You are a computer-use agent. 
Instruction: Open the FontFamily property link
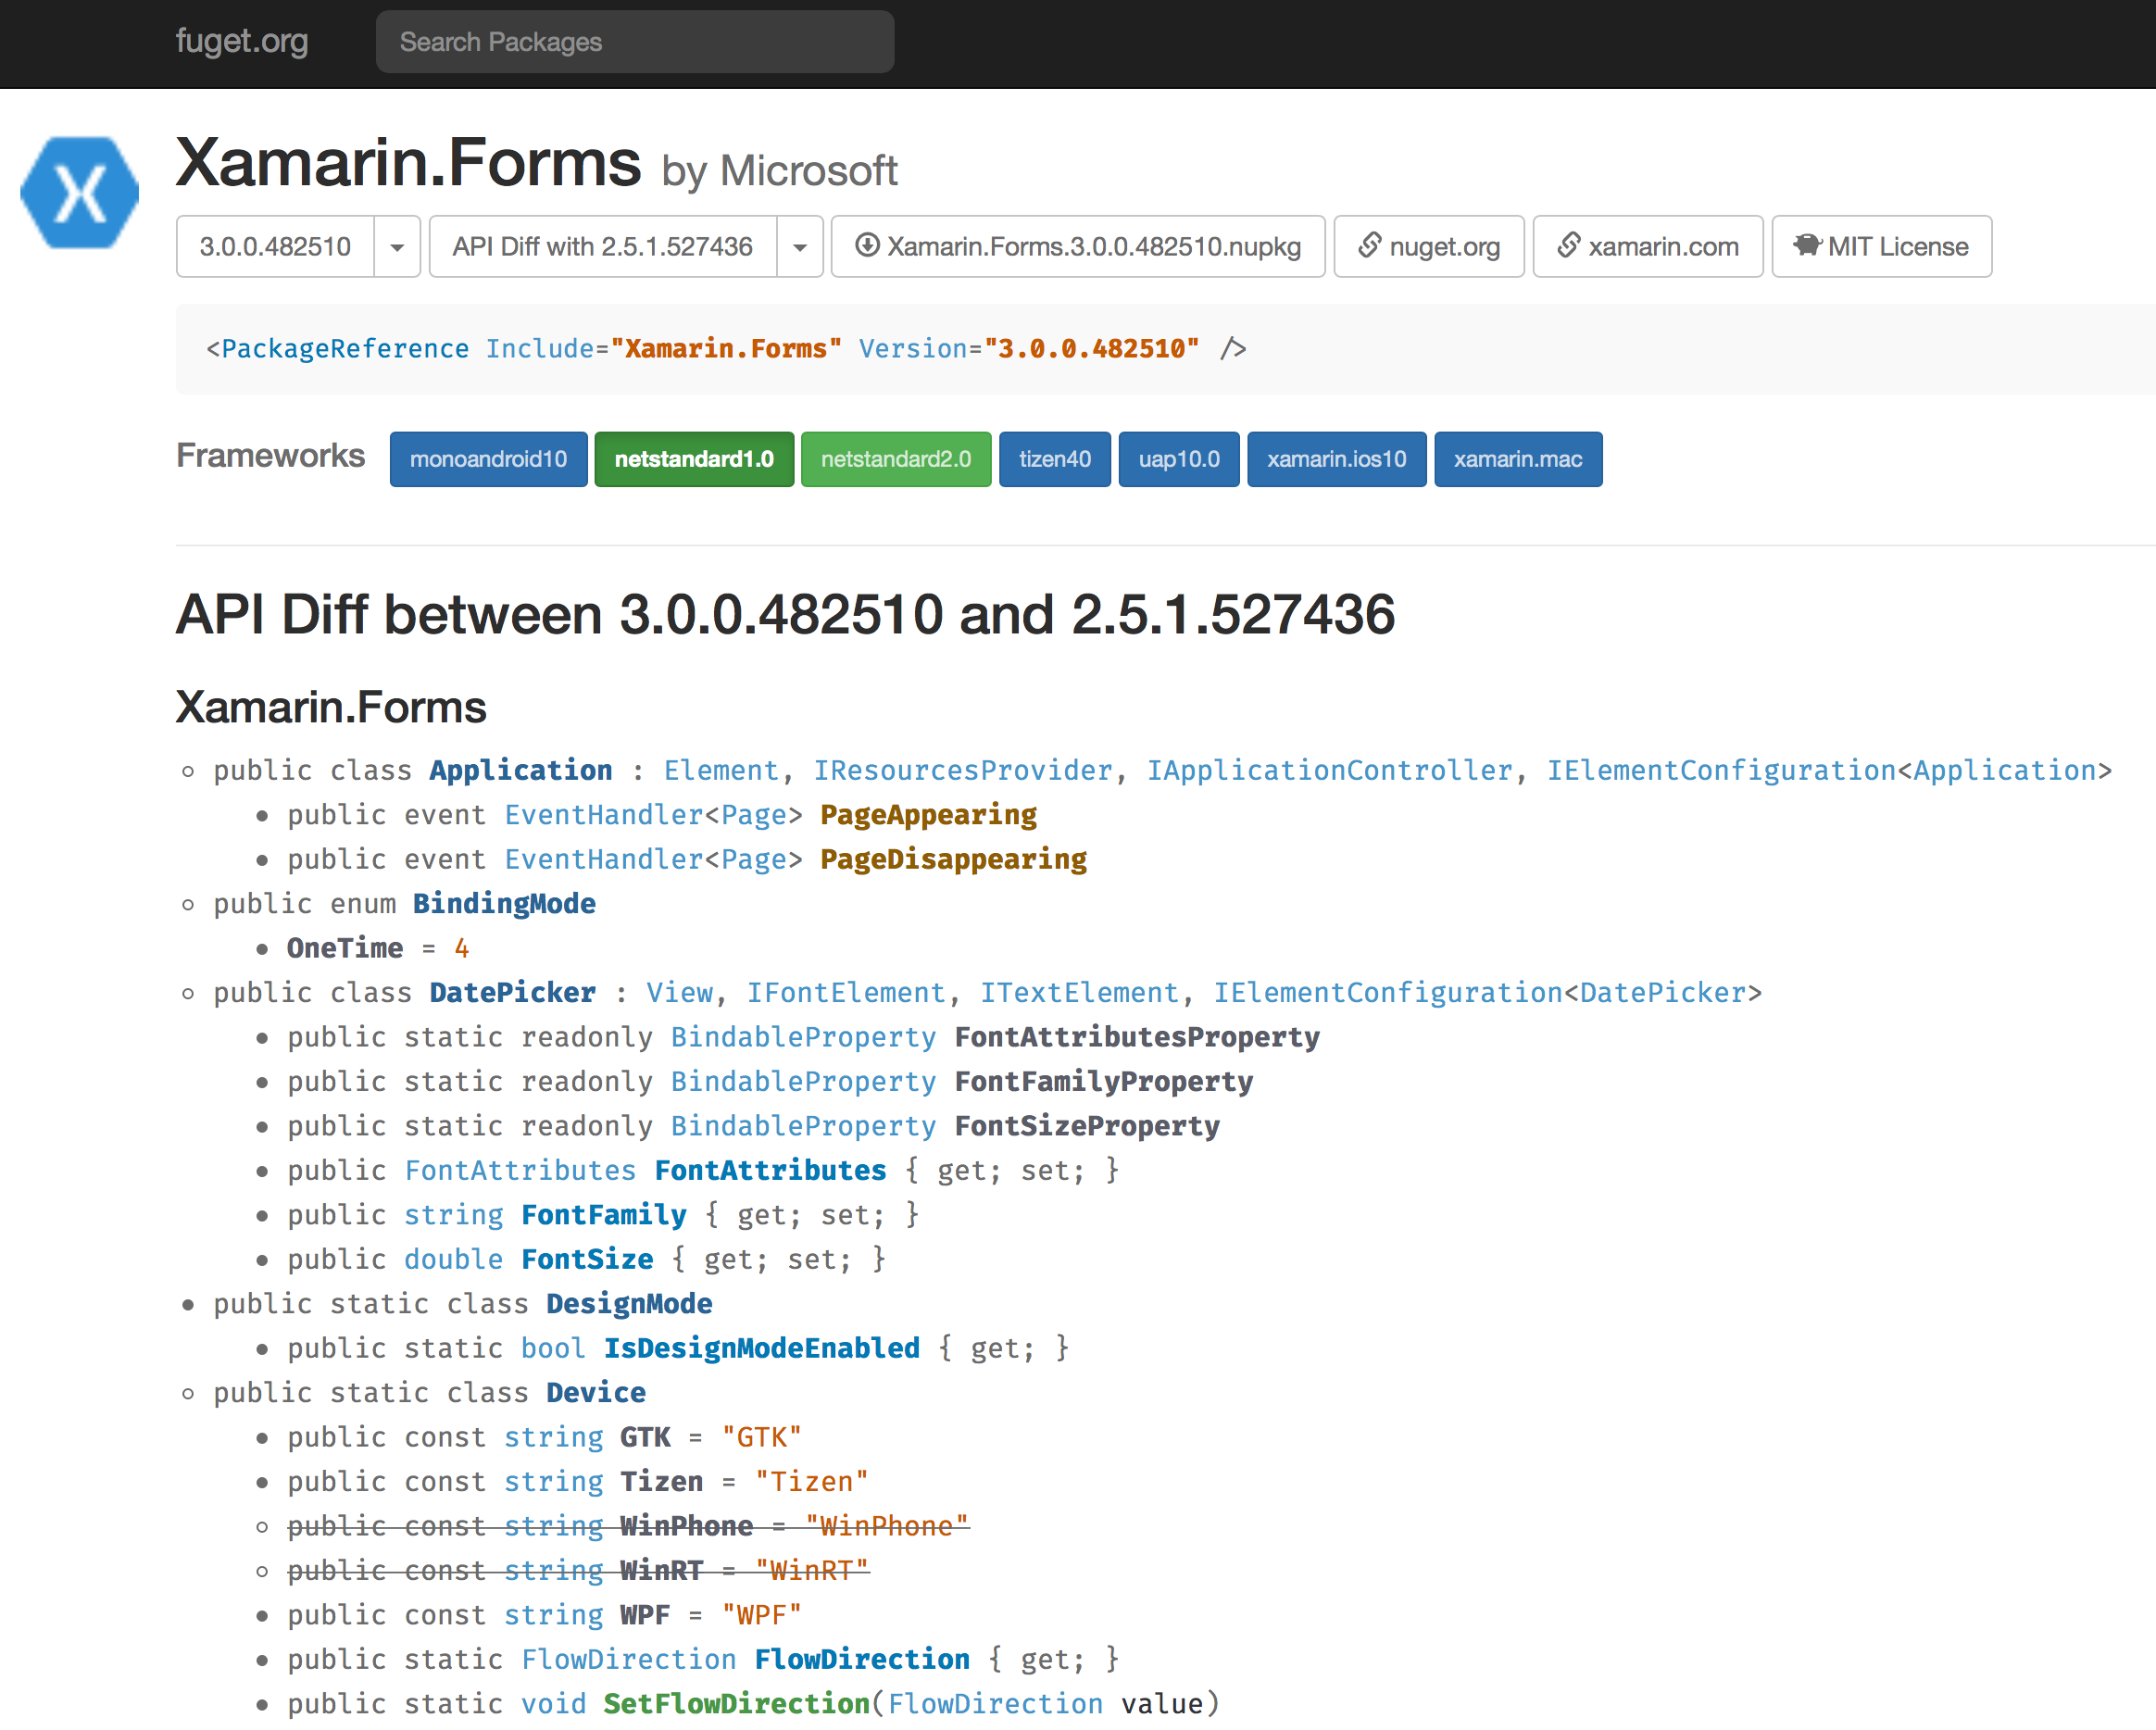click(x=604, y=1214)
